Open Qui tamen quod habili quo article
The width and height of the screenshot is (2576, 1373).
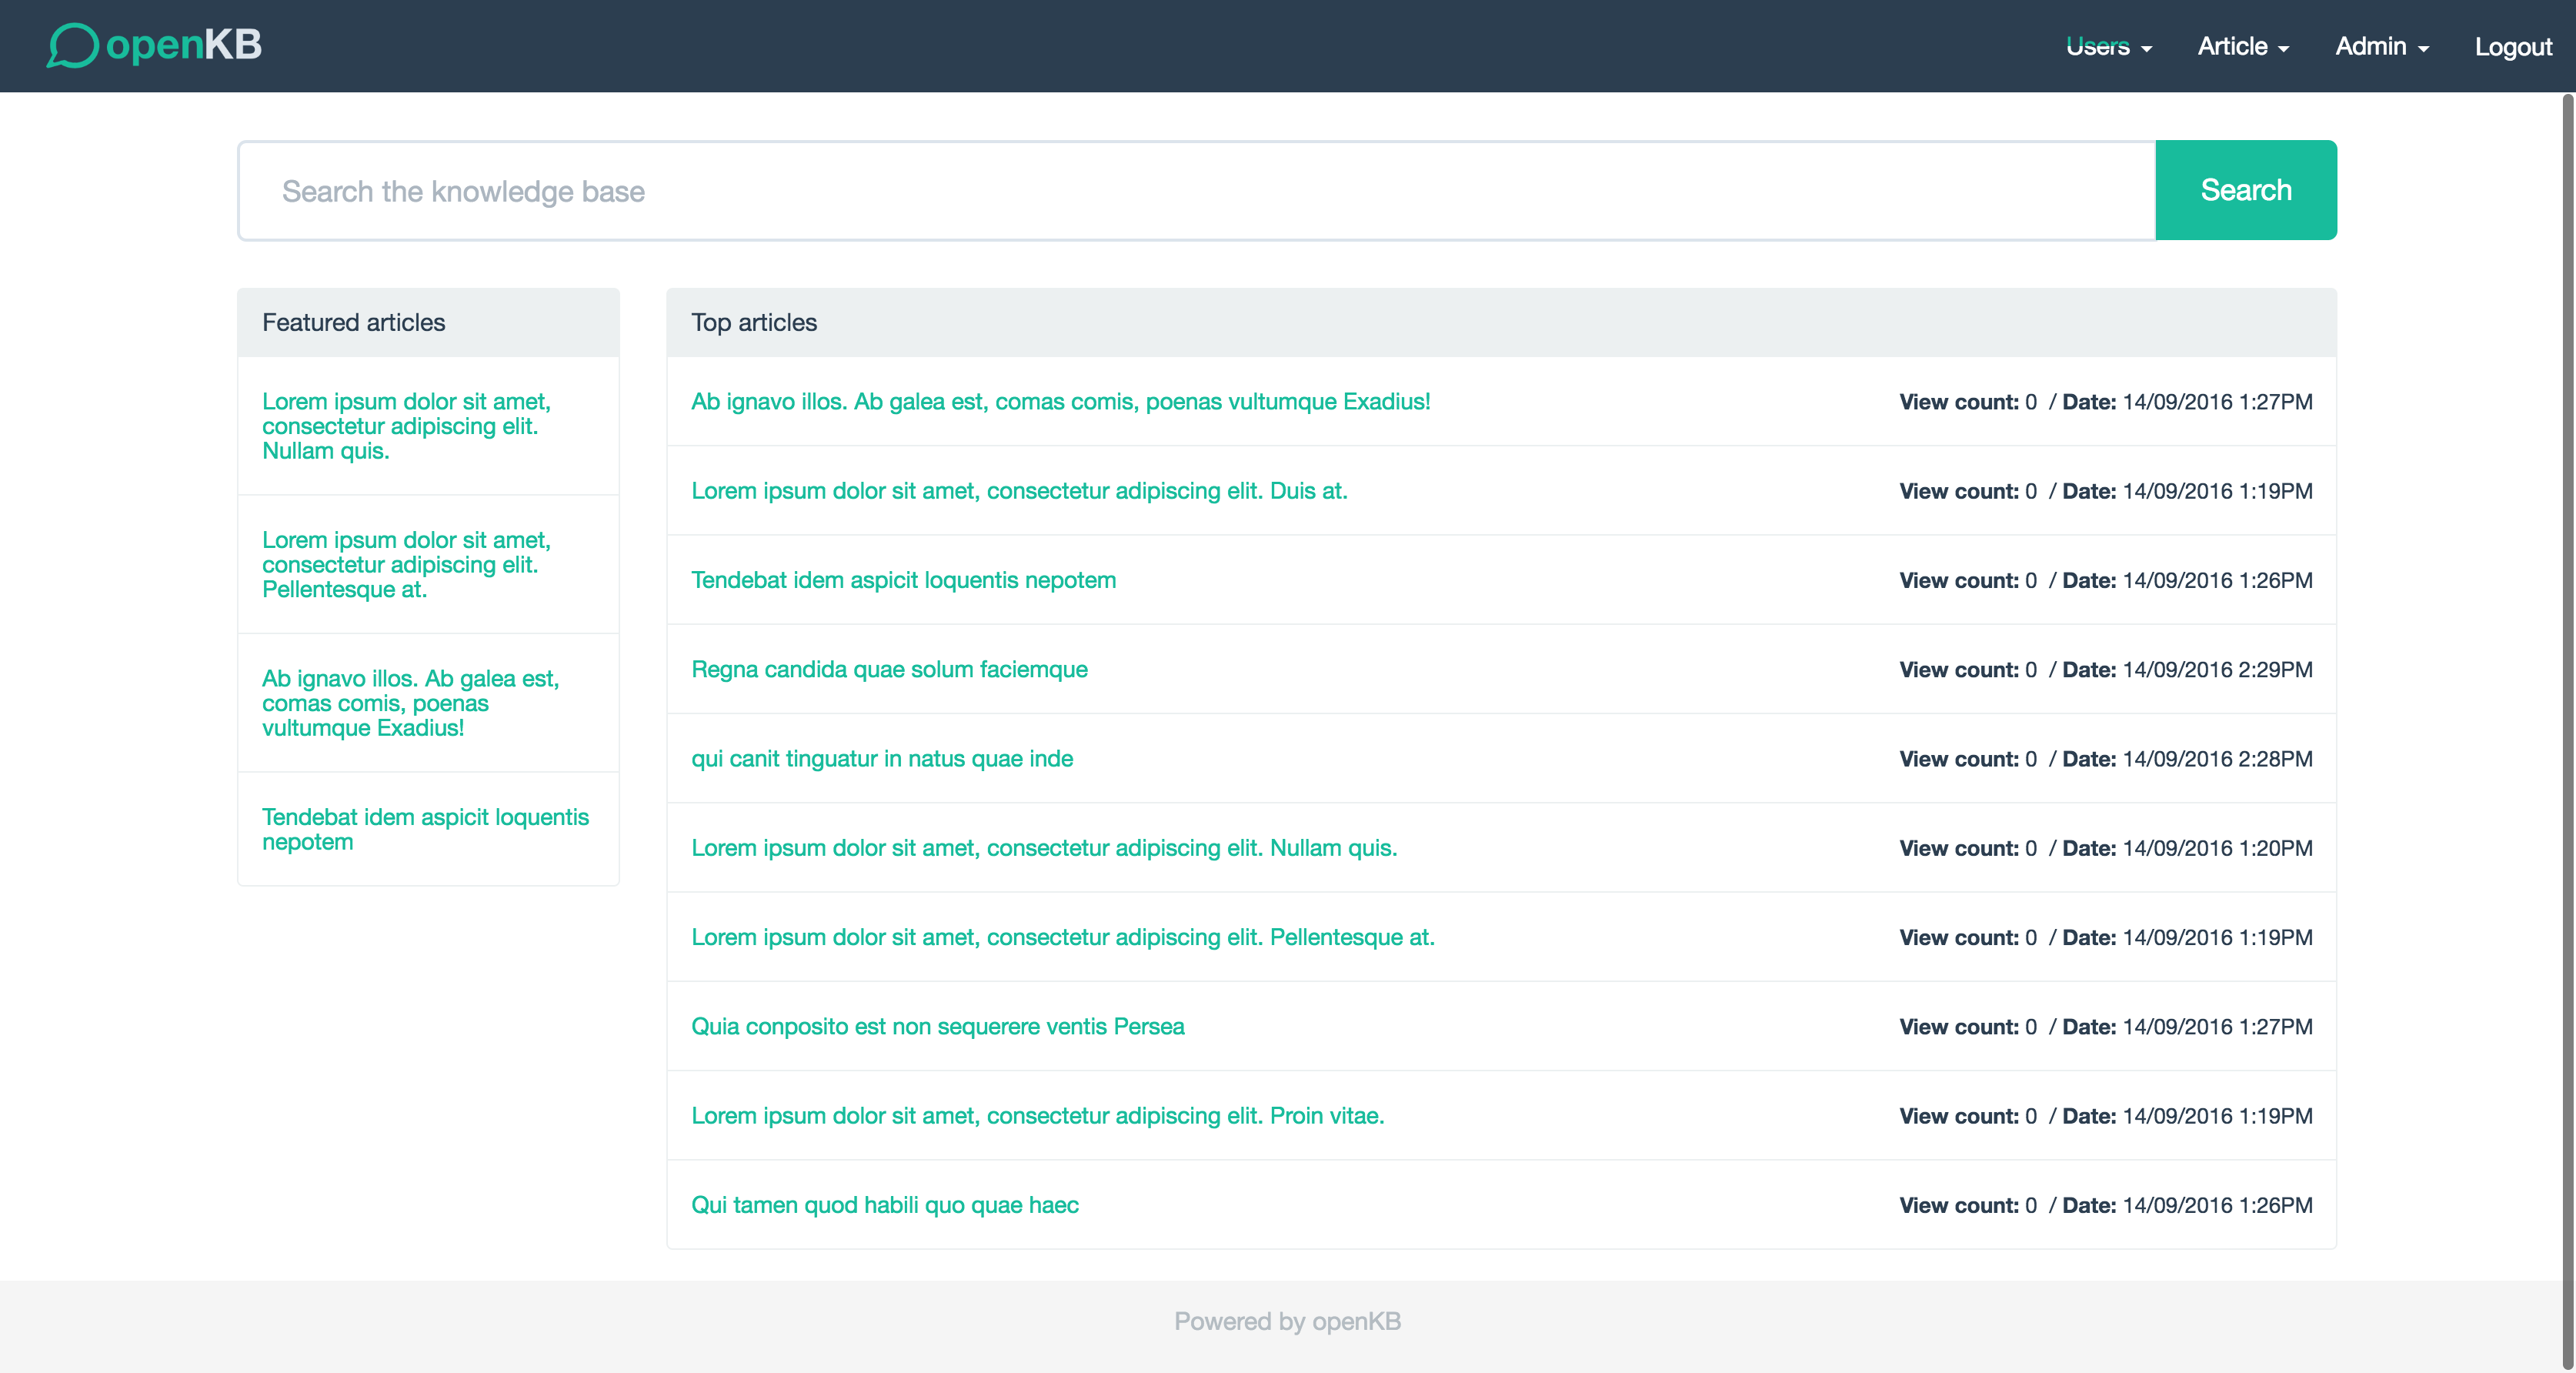[884, 1205]
